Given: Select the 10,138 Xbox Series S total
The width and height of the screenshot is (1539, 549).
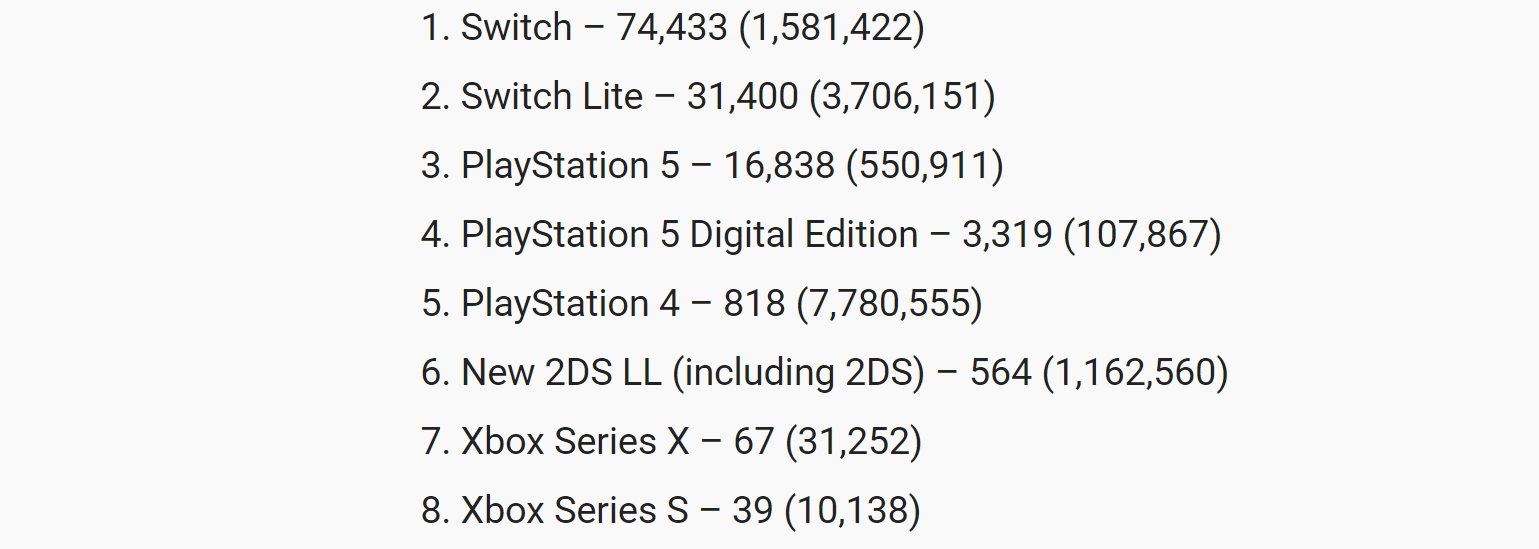Looking at the screenshot, I should tap(852, 511).
